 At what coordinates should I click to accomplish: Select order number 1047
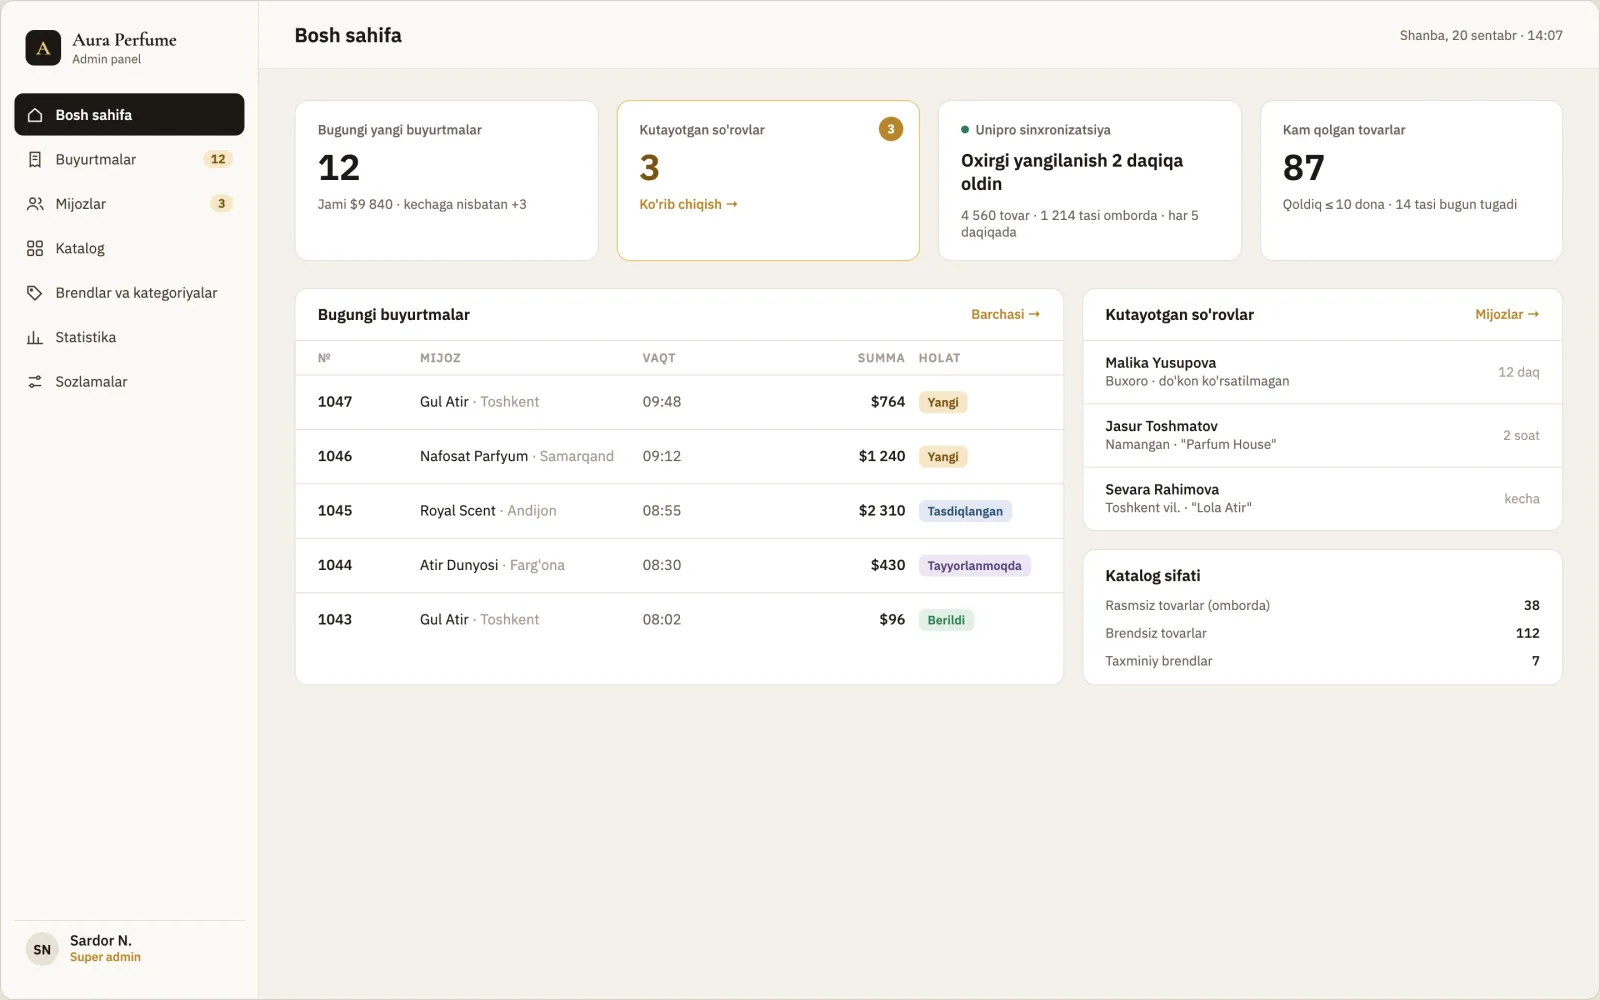coord(679,402)
